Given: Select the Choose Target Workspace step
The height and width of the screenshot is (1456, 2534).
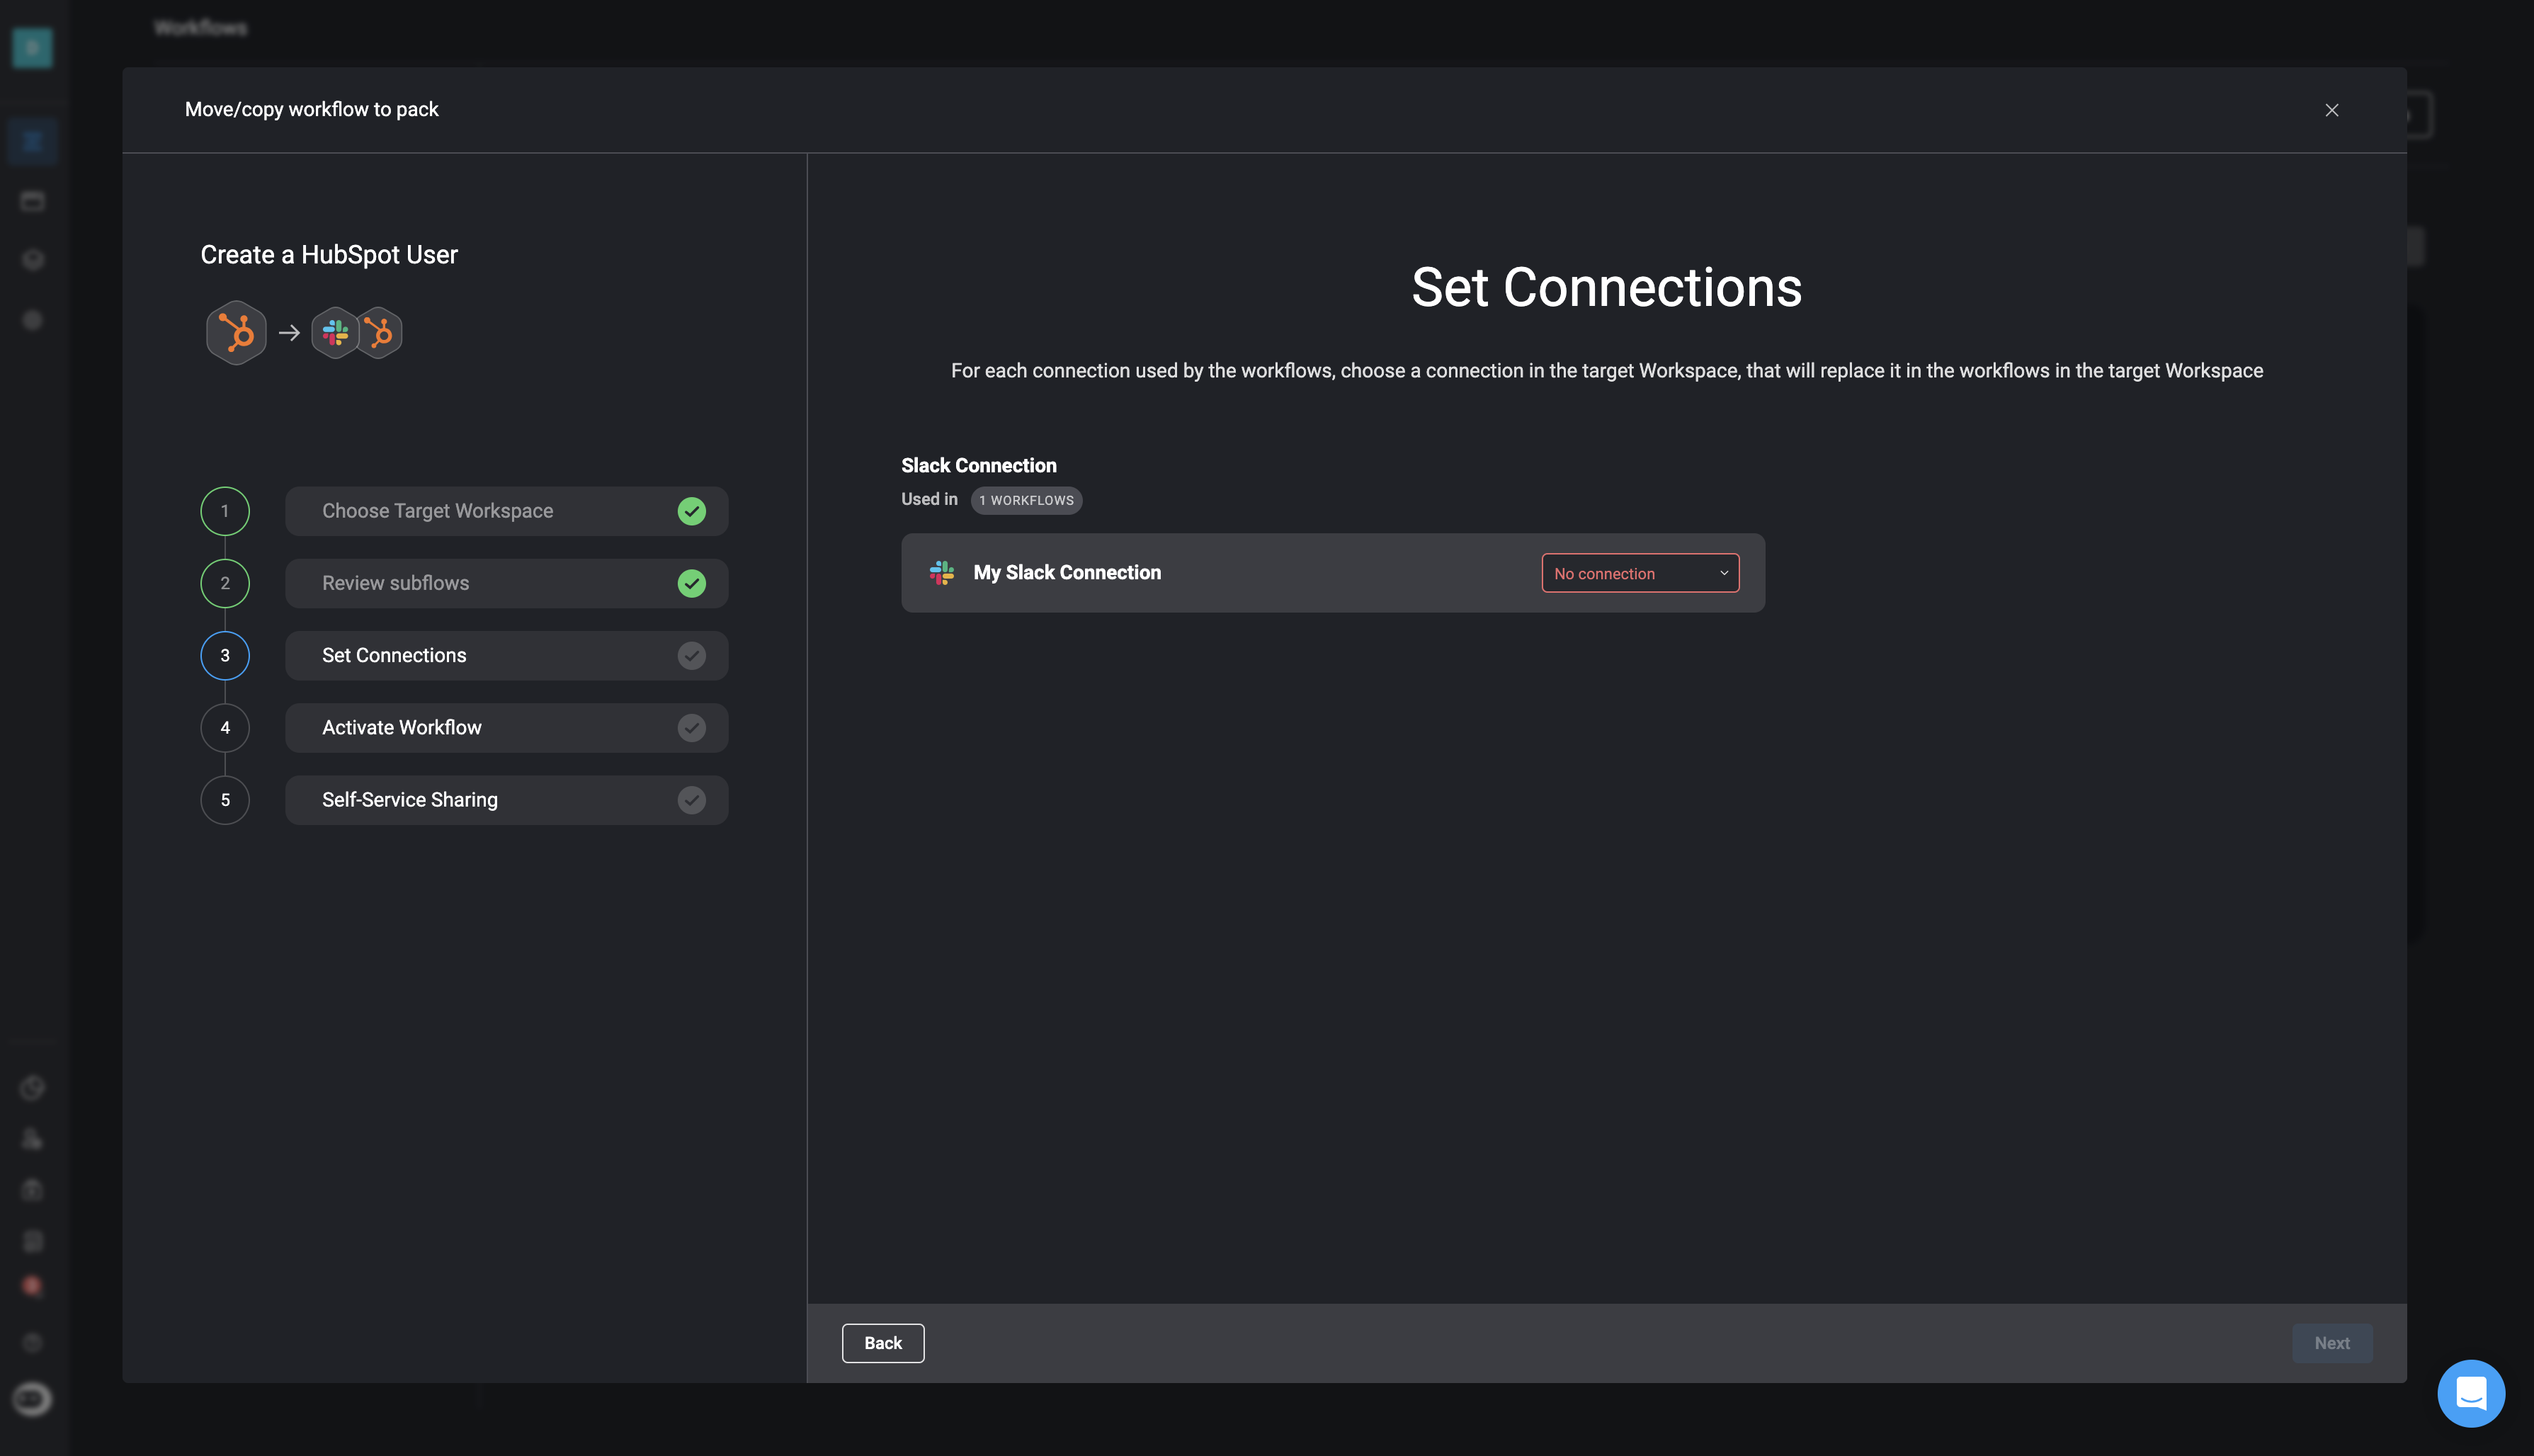Looking at the screenshot, I should (x=507, y=511).
